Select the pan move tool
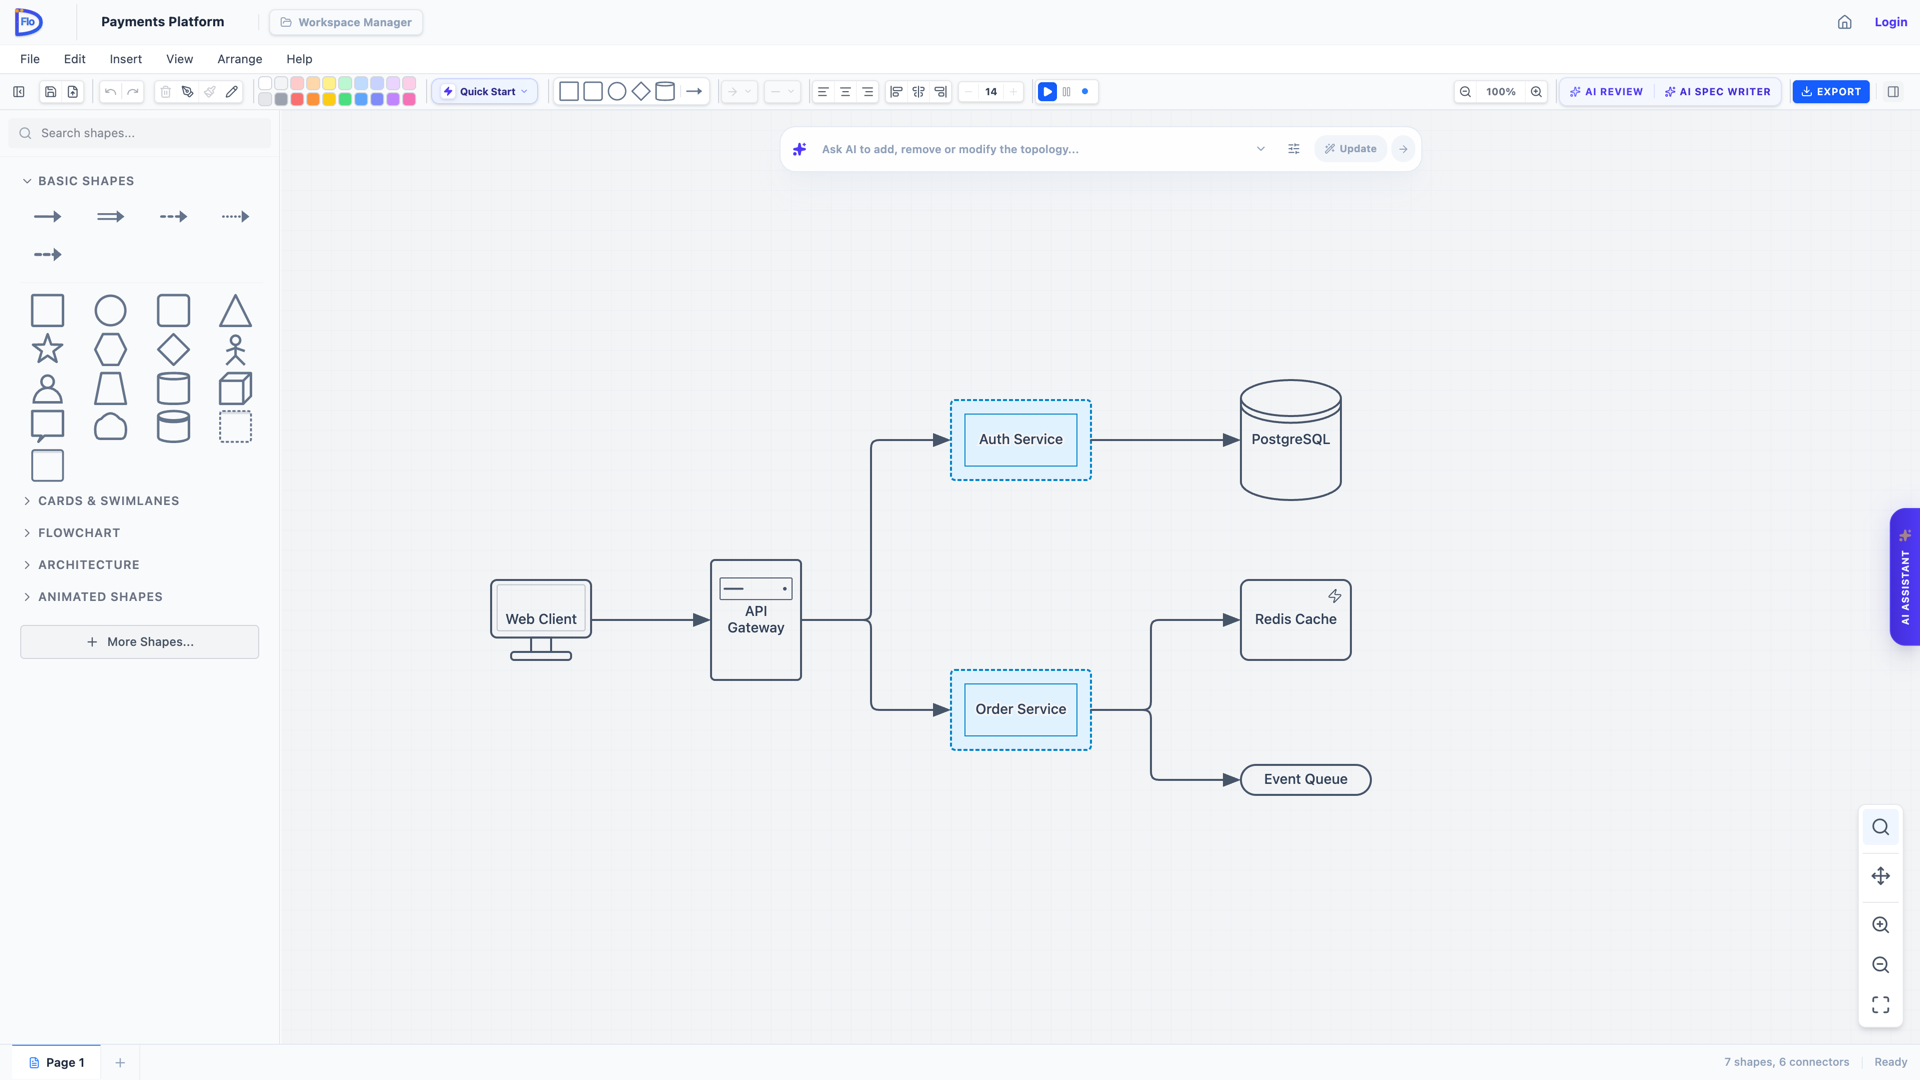 click(x=1881, y=876)
